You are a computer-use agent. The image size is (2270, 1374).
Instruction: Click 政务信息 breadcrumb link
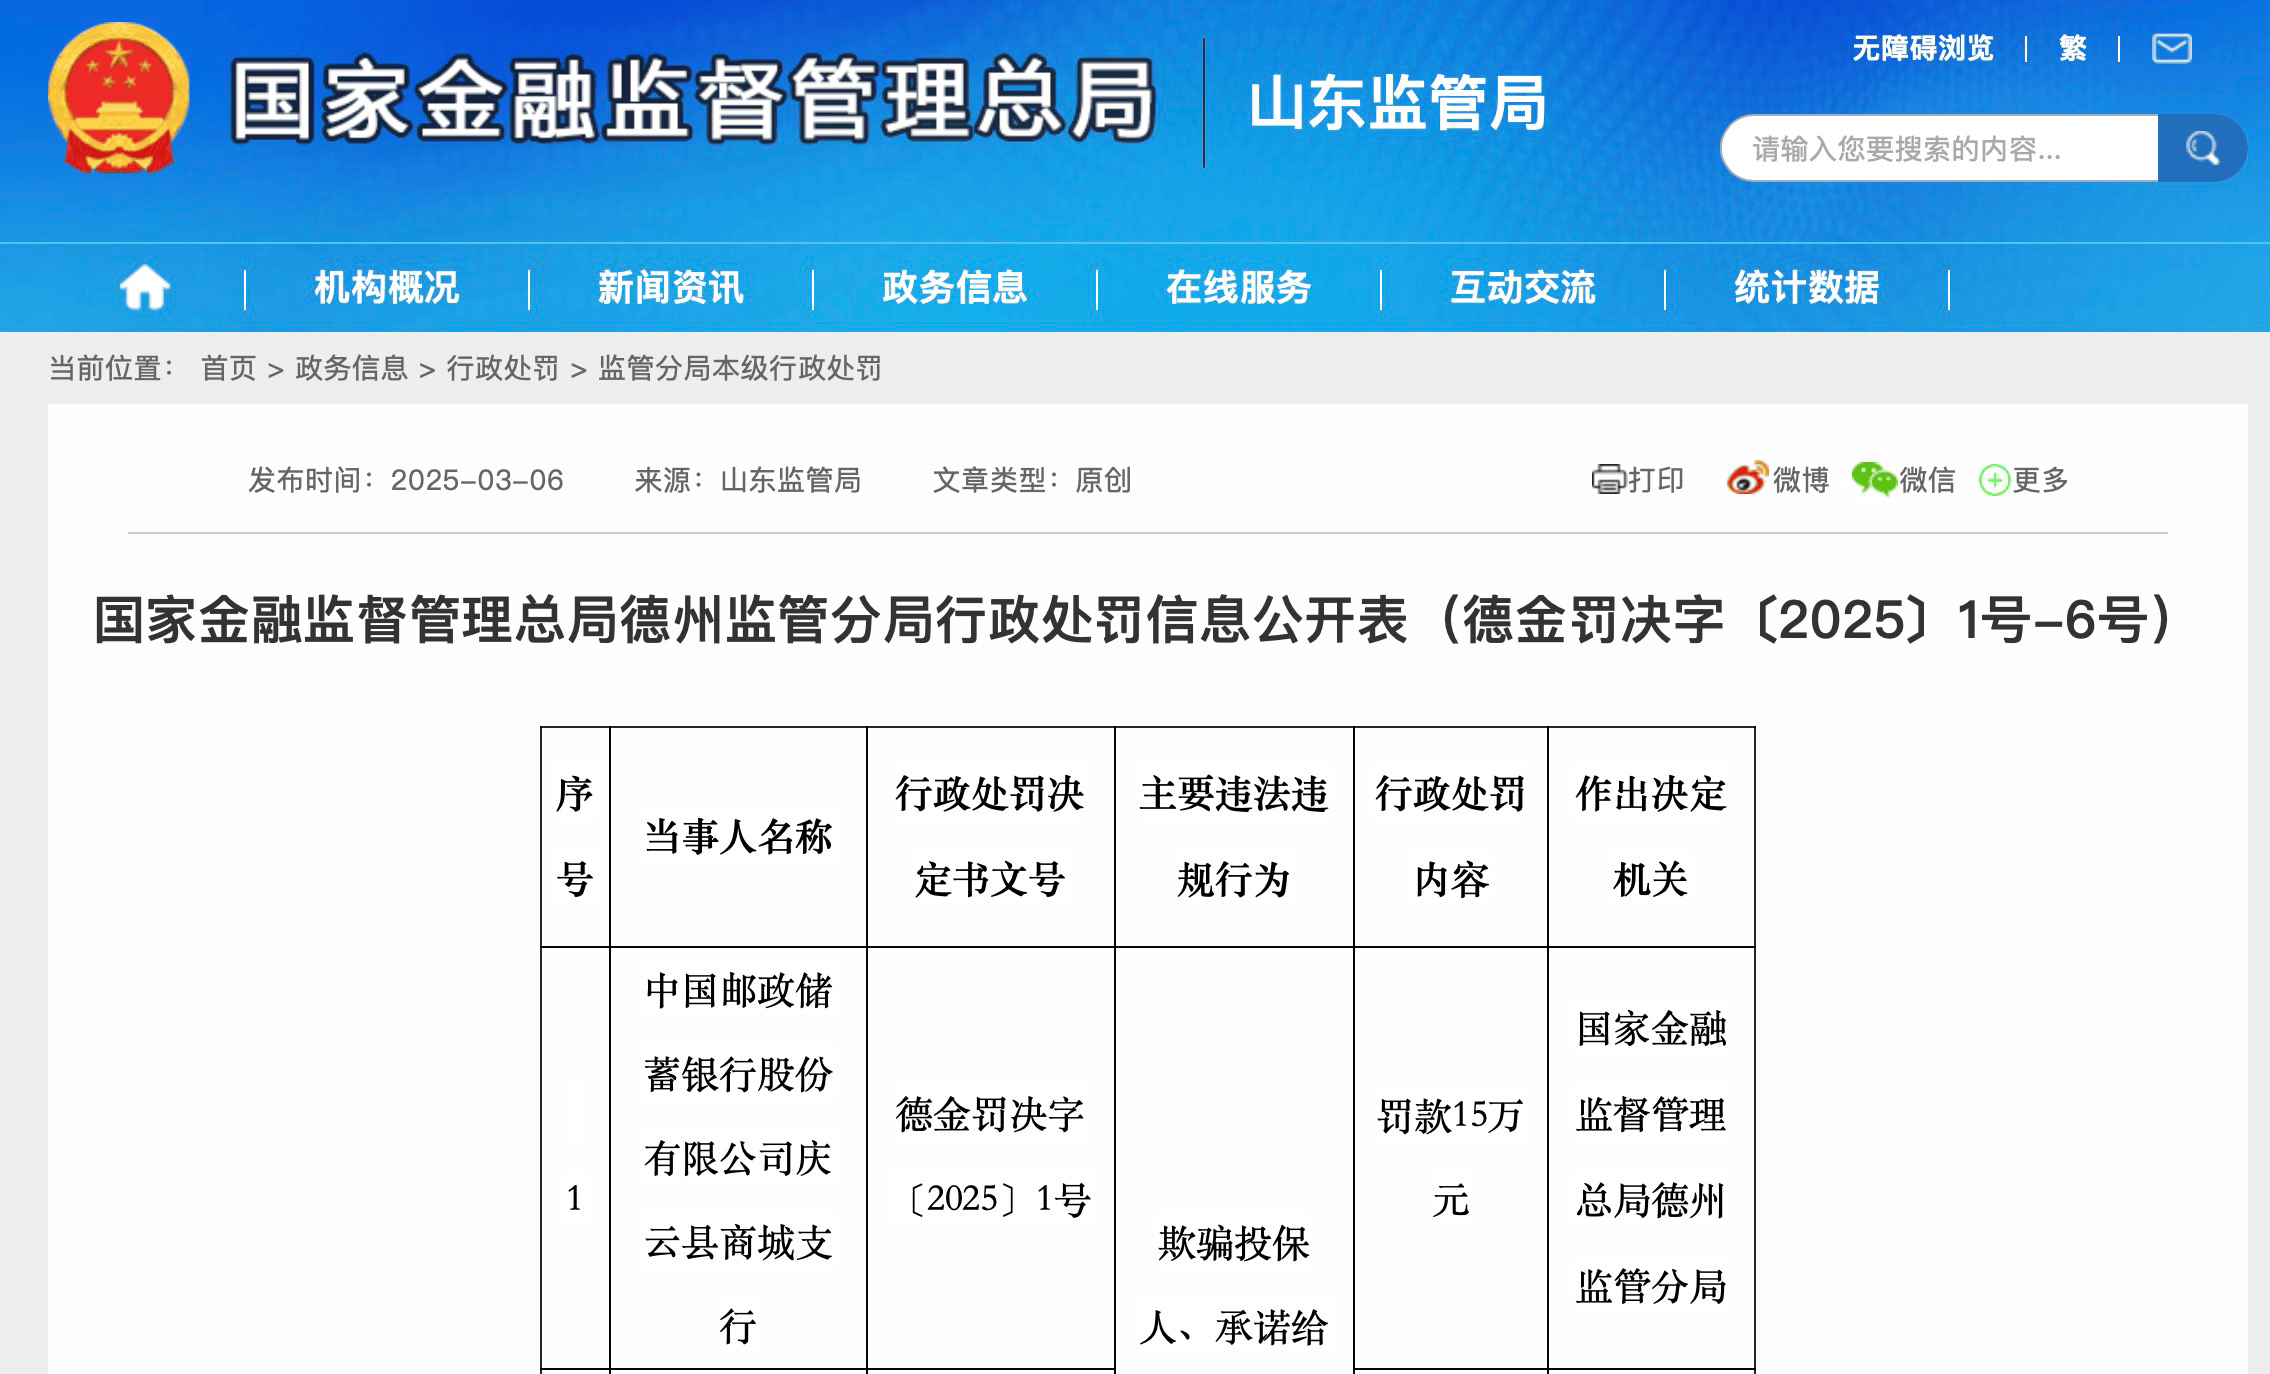coord(352,368)
